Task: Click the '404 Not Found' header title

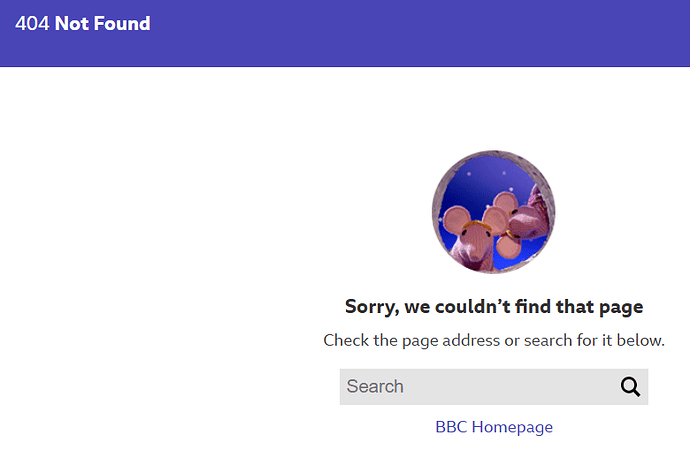Action: pyautogui.click(x=83, y=23)
